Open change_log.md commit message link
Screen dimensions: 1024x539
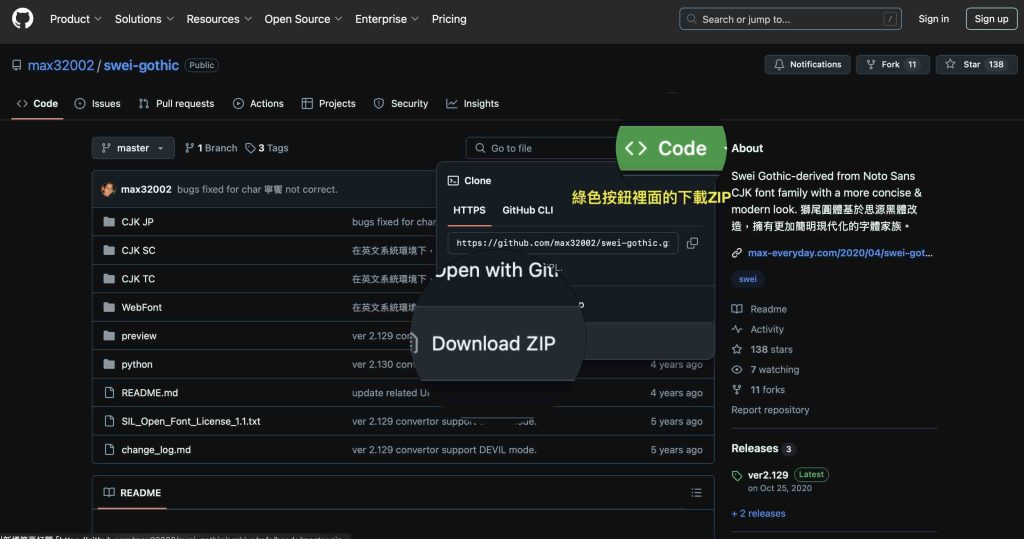point(444,449)
